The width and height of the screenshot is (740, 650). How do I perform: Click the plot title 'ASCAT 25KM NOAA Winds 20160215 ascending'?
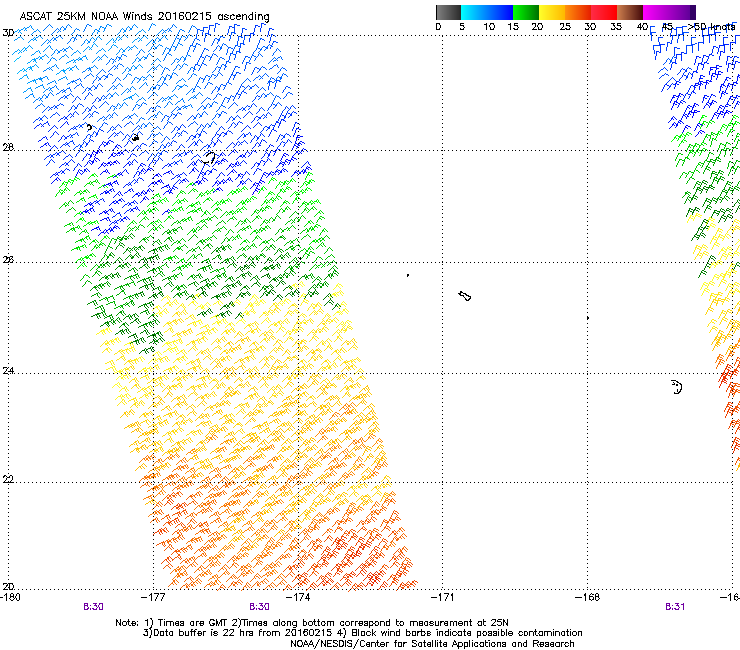(x=144, y=17)
